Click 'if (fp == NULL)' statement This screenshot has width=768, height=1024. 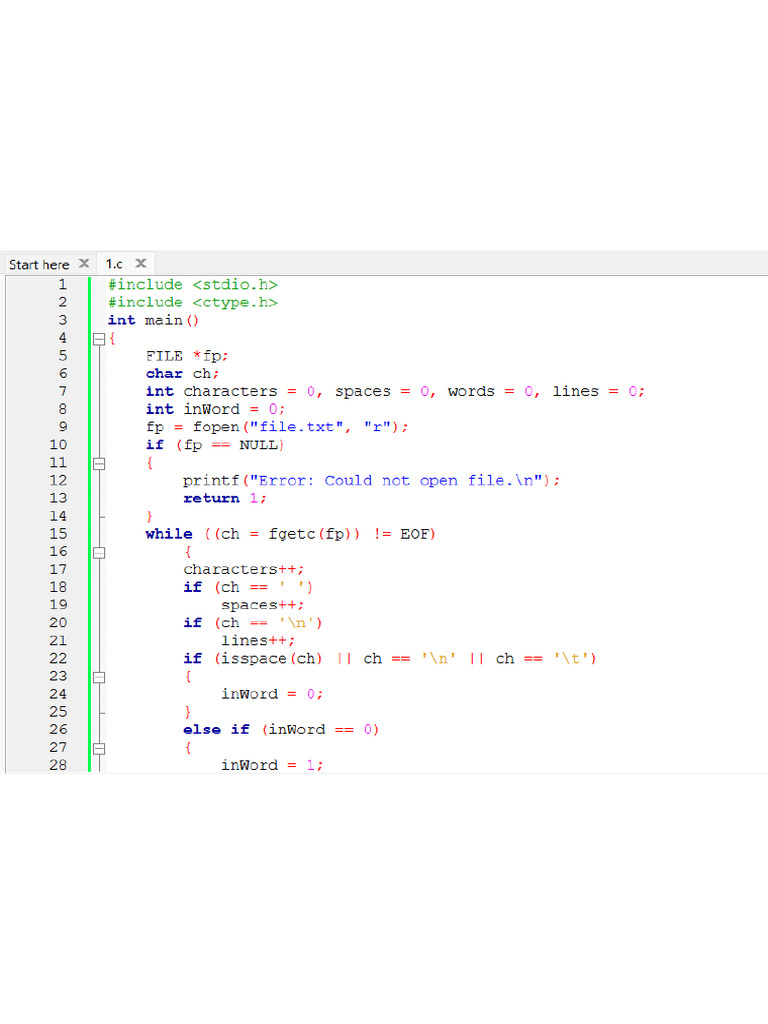click(215, 445)
